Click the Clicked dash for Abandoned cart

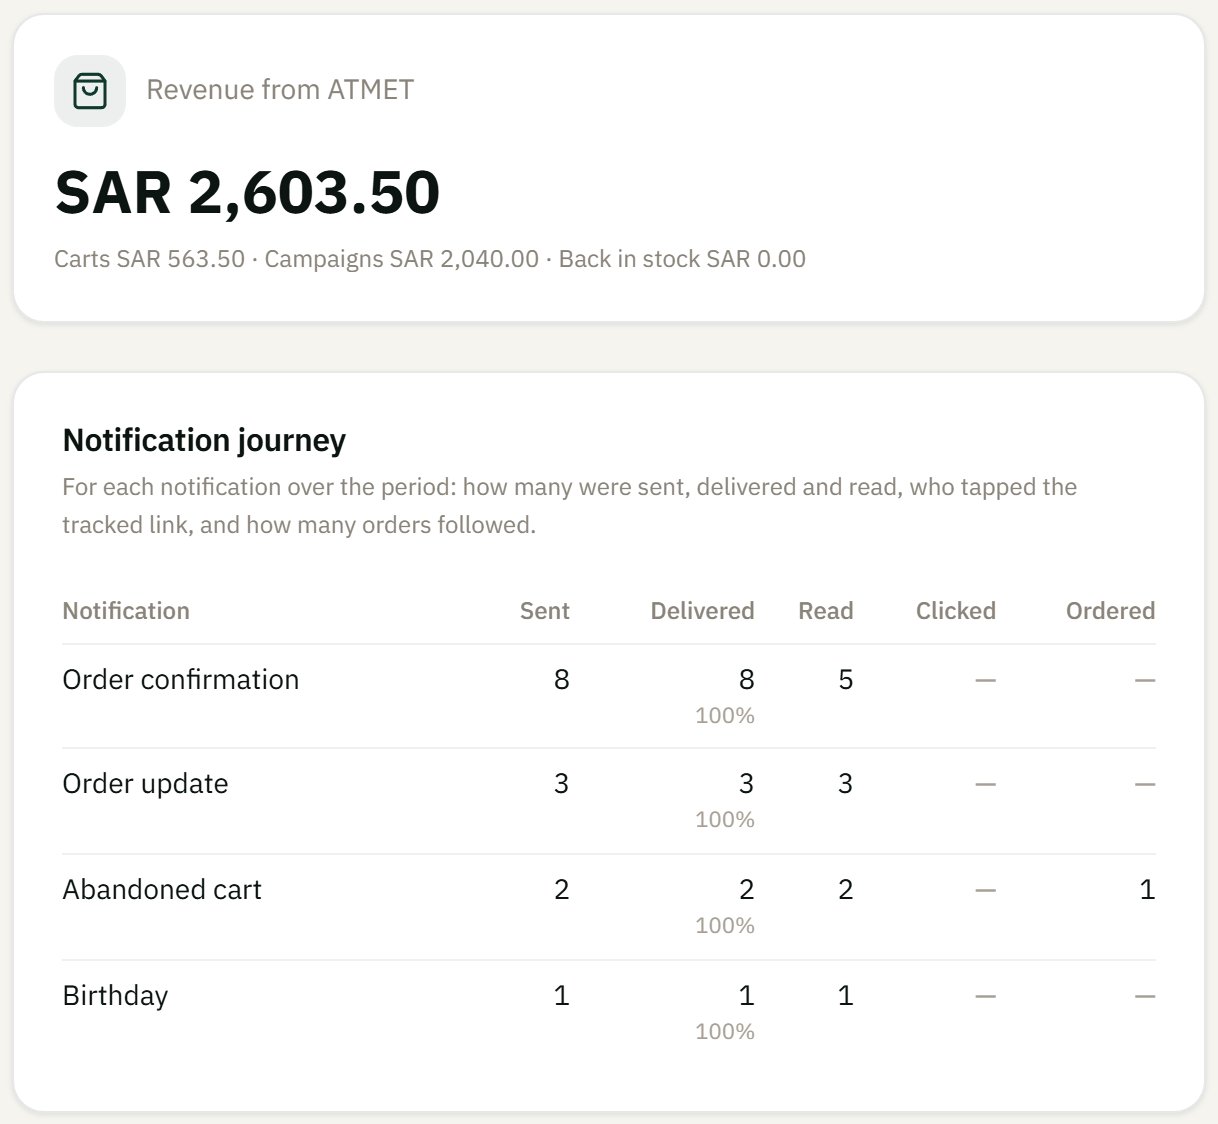point(986,891)
